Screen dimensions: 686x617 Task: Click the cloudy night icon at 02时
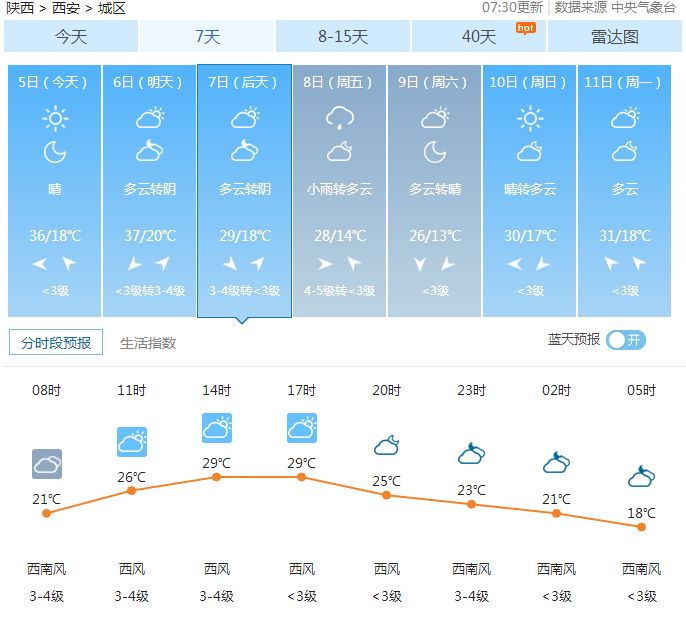[x=556, y=463]
